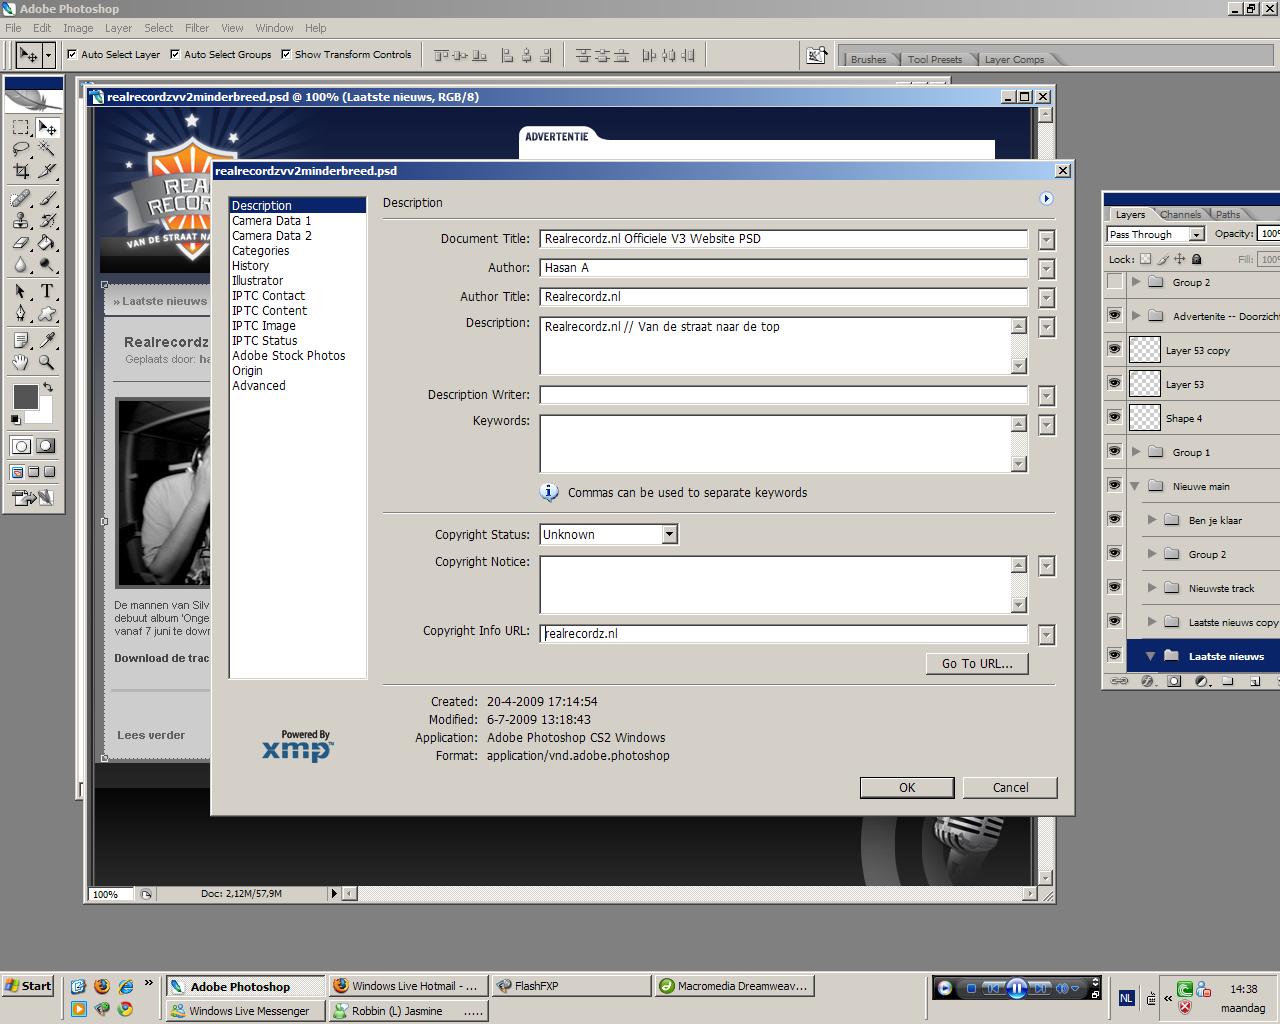Switch to Macromedia Dreamweaver taskbar button
This screenshot has height=1024, width=1280.
point(734,986)
